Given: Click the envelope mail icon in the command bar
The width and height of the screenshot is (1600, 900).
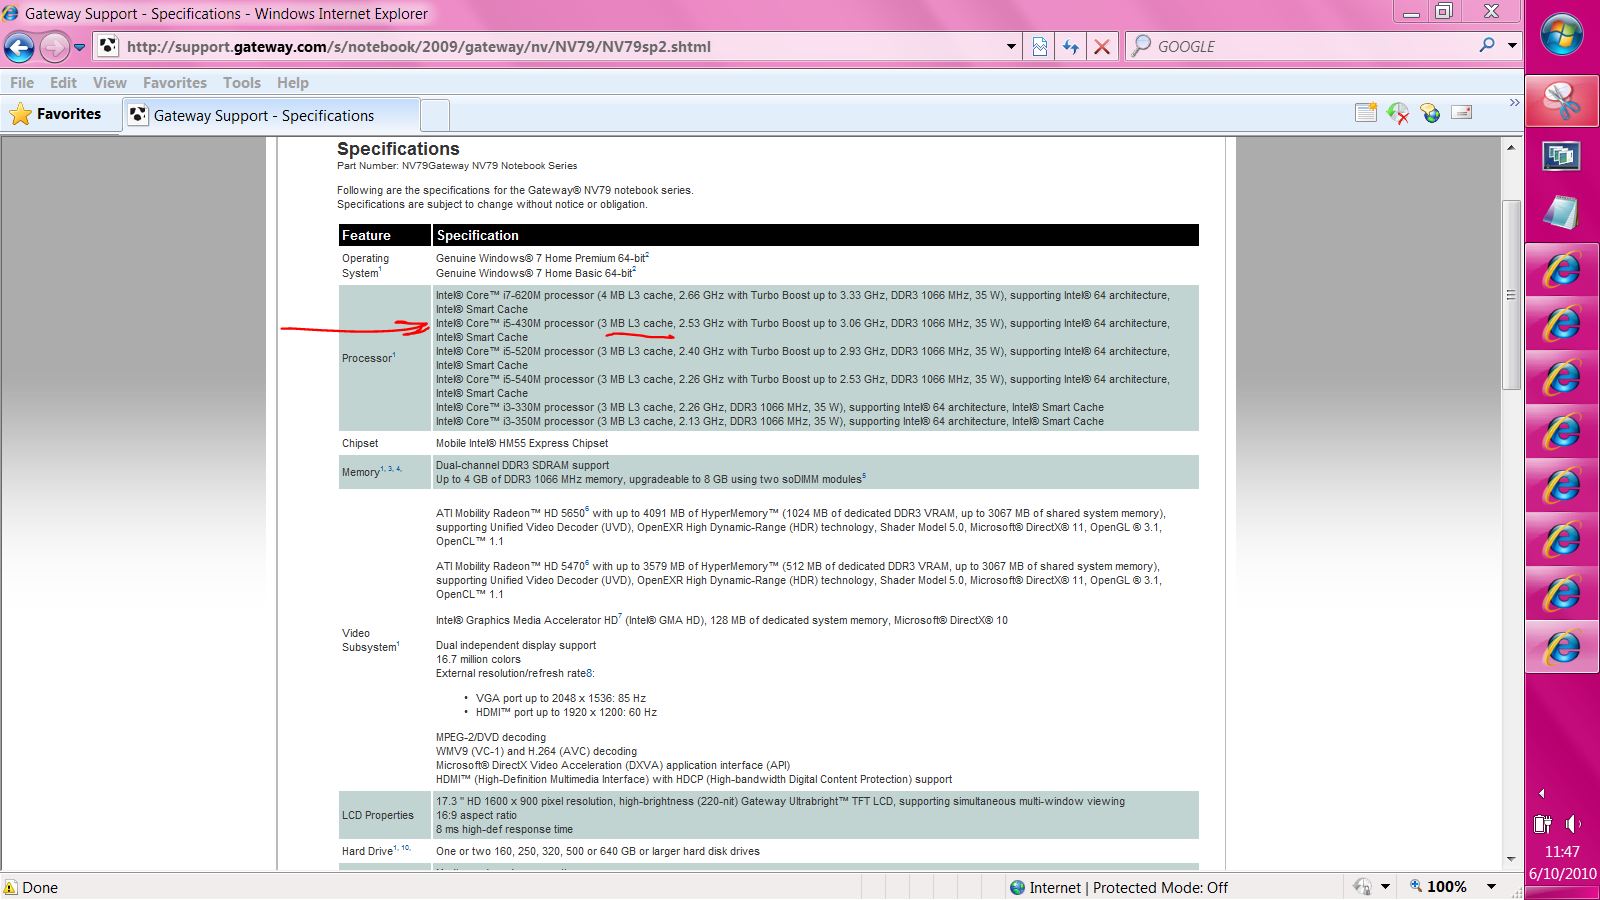Looking at the screenshot, I should [1462, 113].
